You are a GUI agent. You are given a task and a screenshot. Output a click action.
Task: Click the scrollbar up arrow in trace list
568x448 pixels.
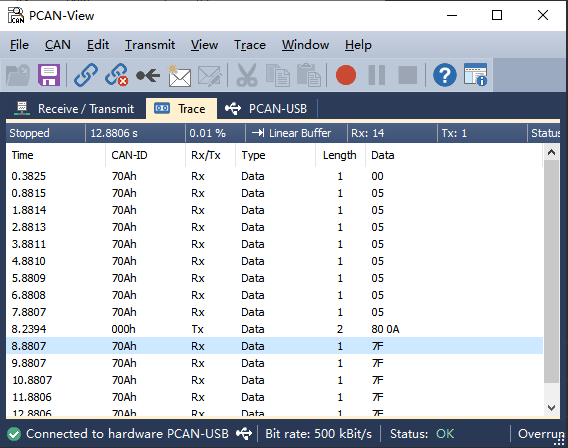point(551,152)
